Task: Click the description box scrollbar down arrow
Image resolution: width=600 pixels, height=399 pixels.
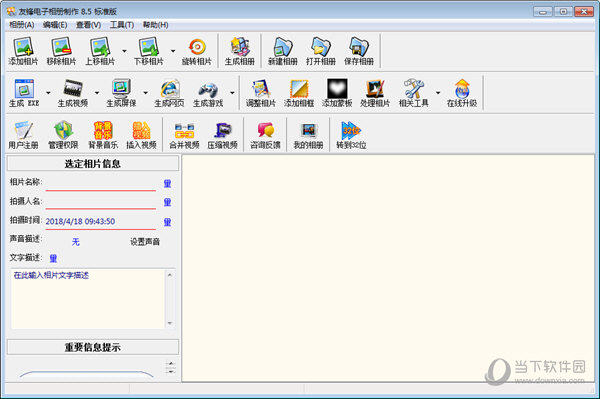Action: [170, 323]
